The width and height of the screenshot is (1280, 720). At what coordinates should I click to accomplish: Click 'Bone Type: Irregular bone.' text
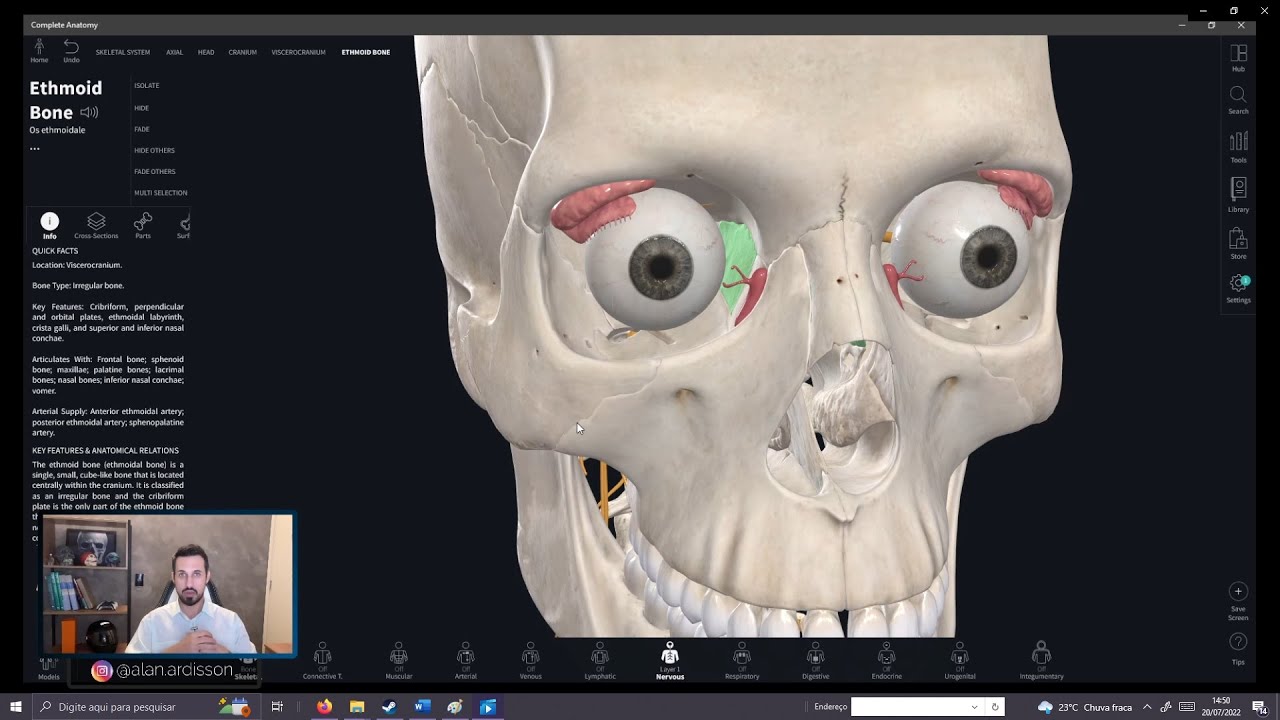(78, 286)
